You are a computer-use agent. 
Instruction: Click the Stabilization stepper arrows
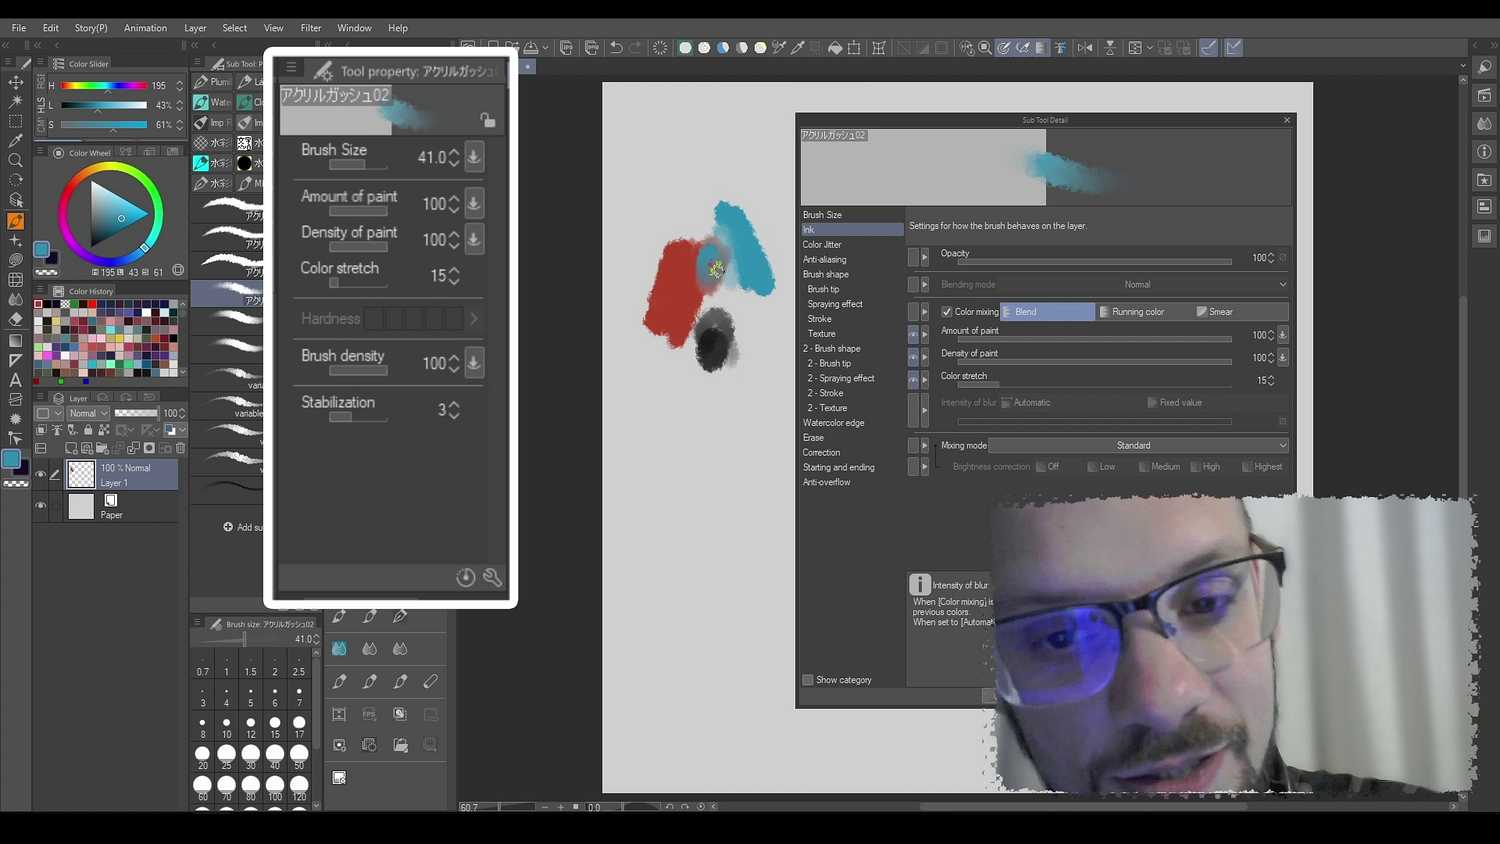(x=454, y=410)
